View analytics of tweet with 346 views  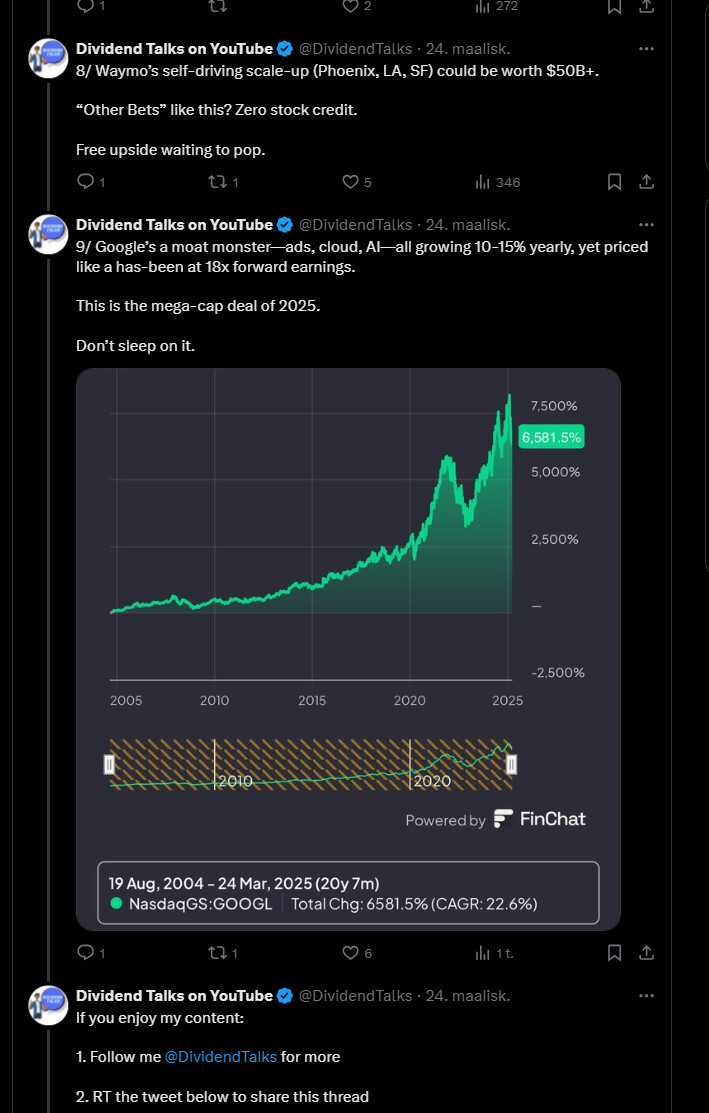(x=498, y=182)
